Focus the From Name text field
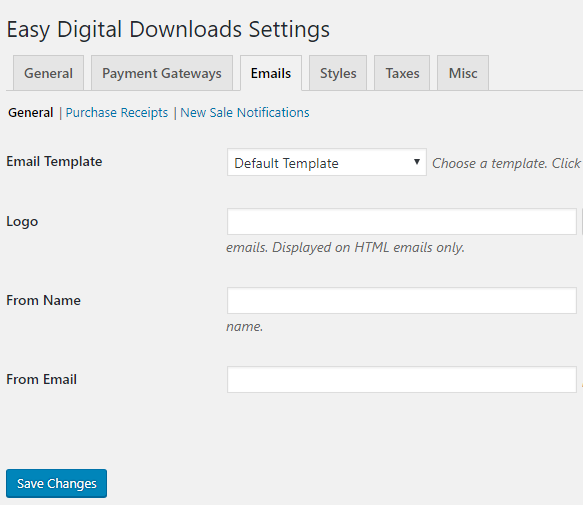The width and height of the screenshot is (583, 505). [x=402, y=300]
